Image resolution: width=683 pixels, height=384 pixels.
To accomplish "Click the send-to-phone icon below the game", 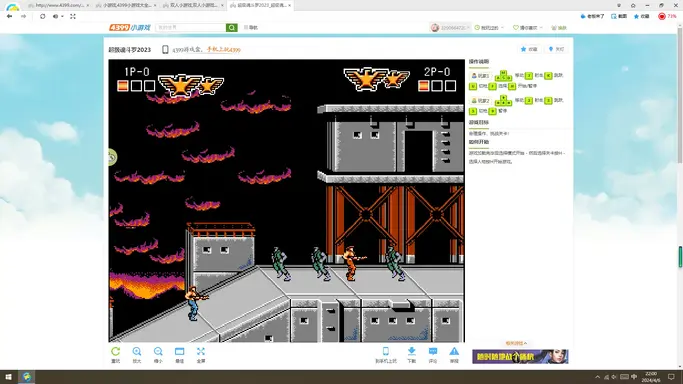I will (x=386, y=351).
